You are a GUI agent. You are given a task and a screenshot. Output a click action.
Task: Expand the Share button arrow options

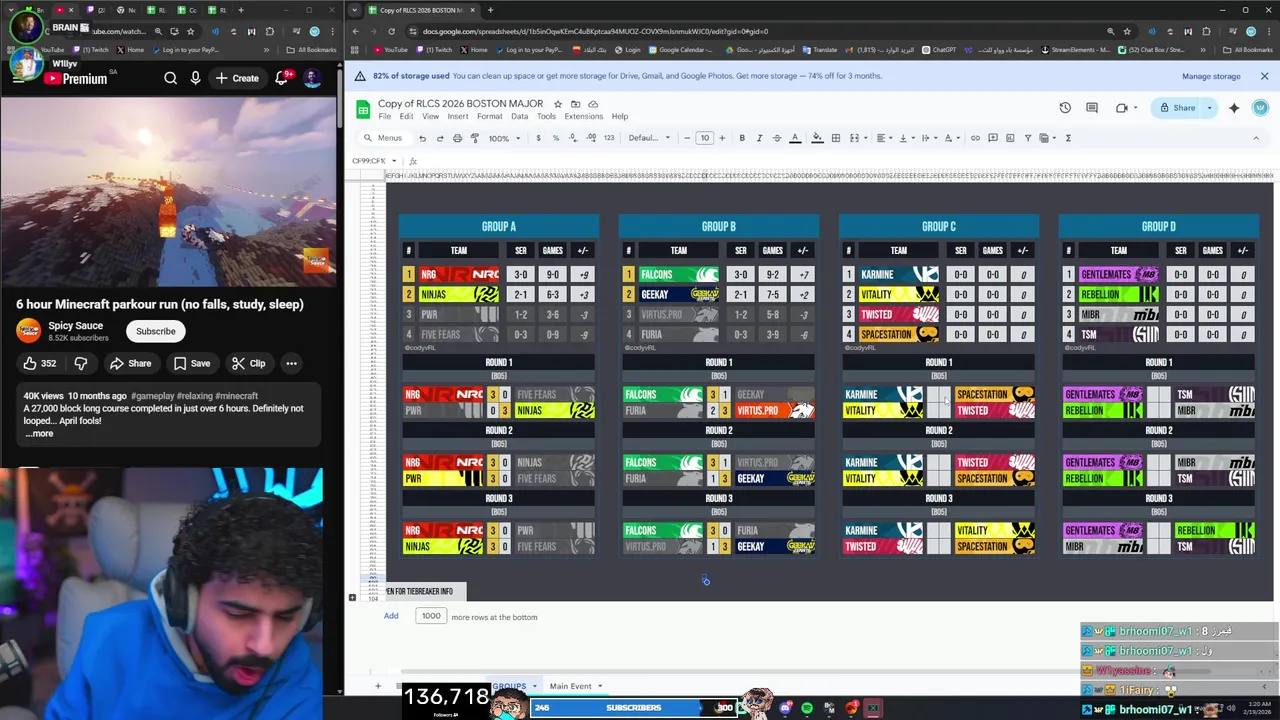1209,108
